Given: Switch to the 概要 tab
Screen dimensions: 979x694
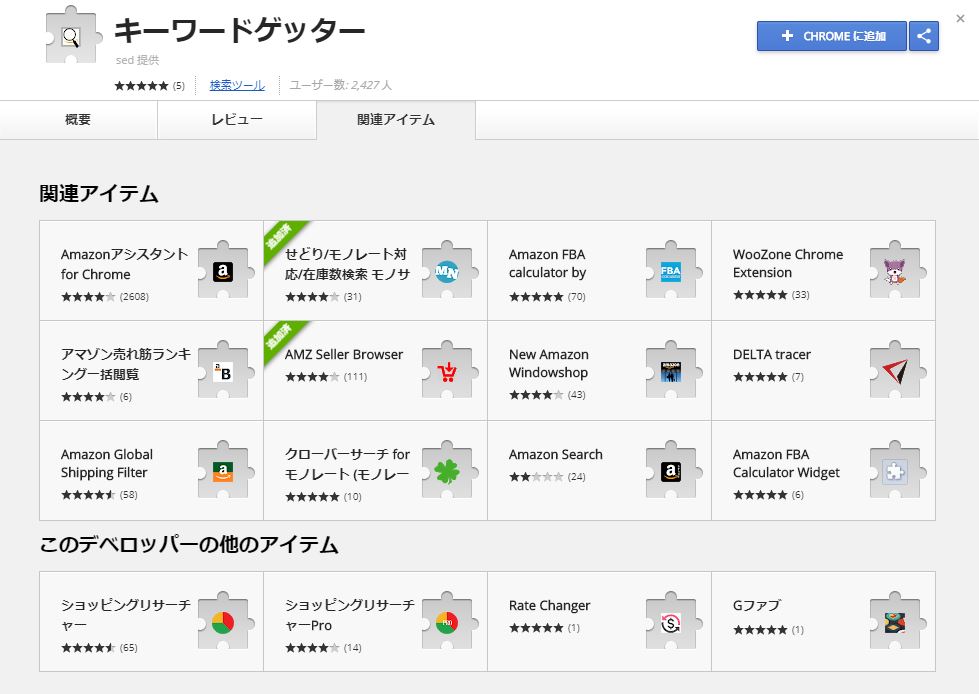Looking at the screenshot, I should tap(79, 120).
